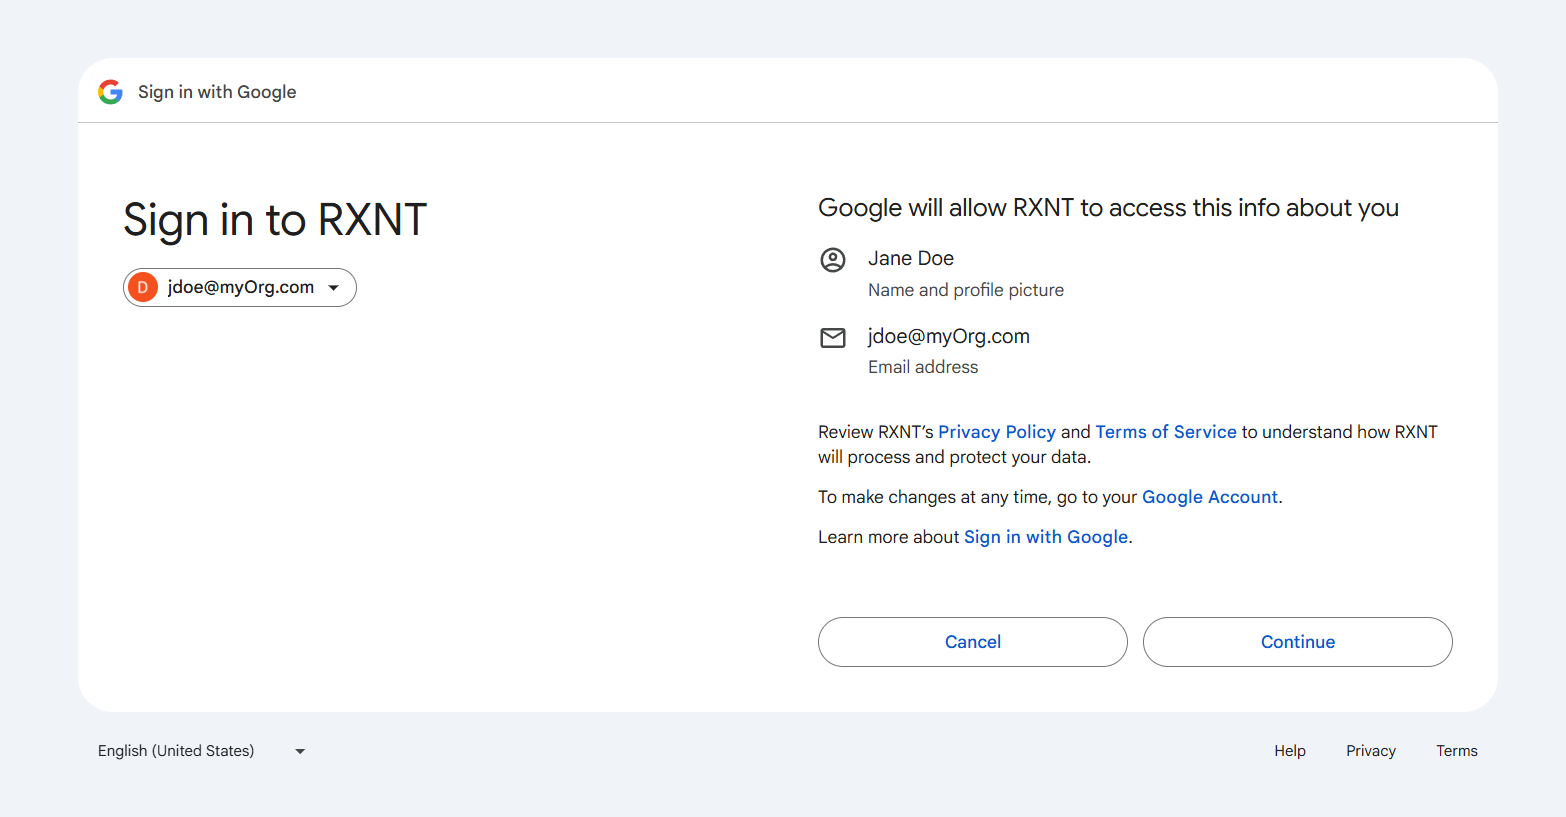1566x817 pixels.
Task: Open Help in the footer
Action: 1289,751
